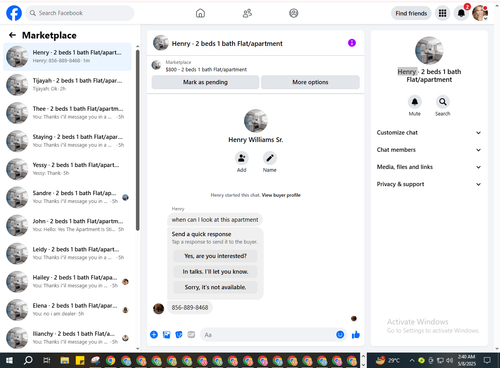The image size is (500, 368).
Task: Open Ilianchy conversation in chat list
Action: (67, 338)
